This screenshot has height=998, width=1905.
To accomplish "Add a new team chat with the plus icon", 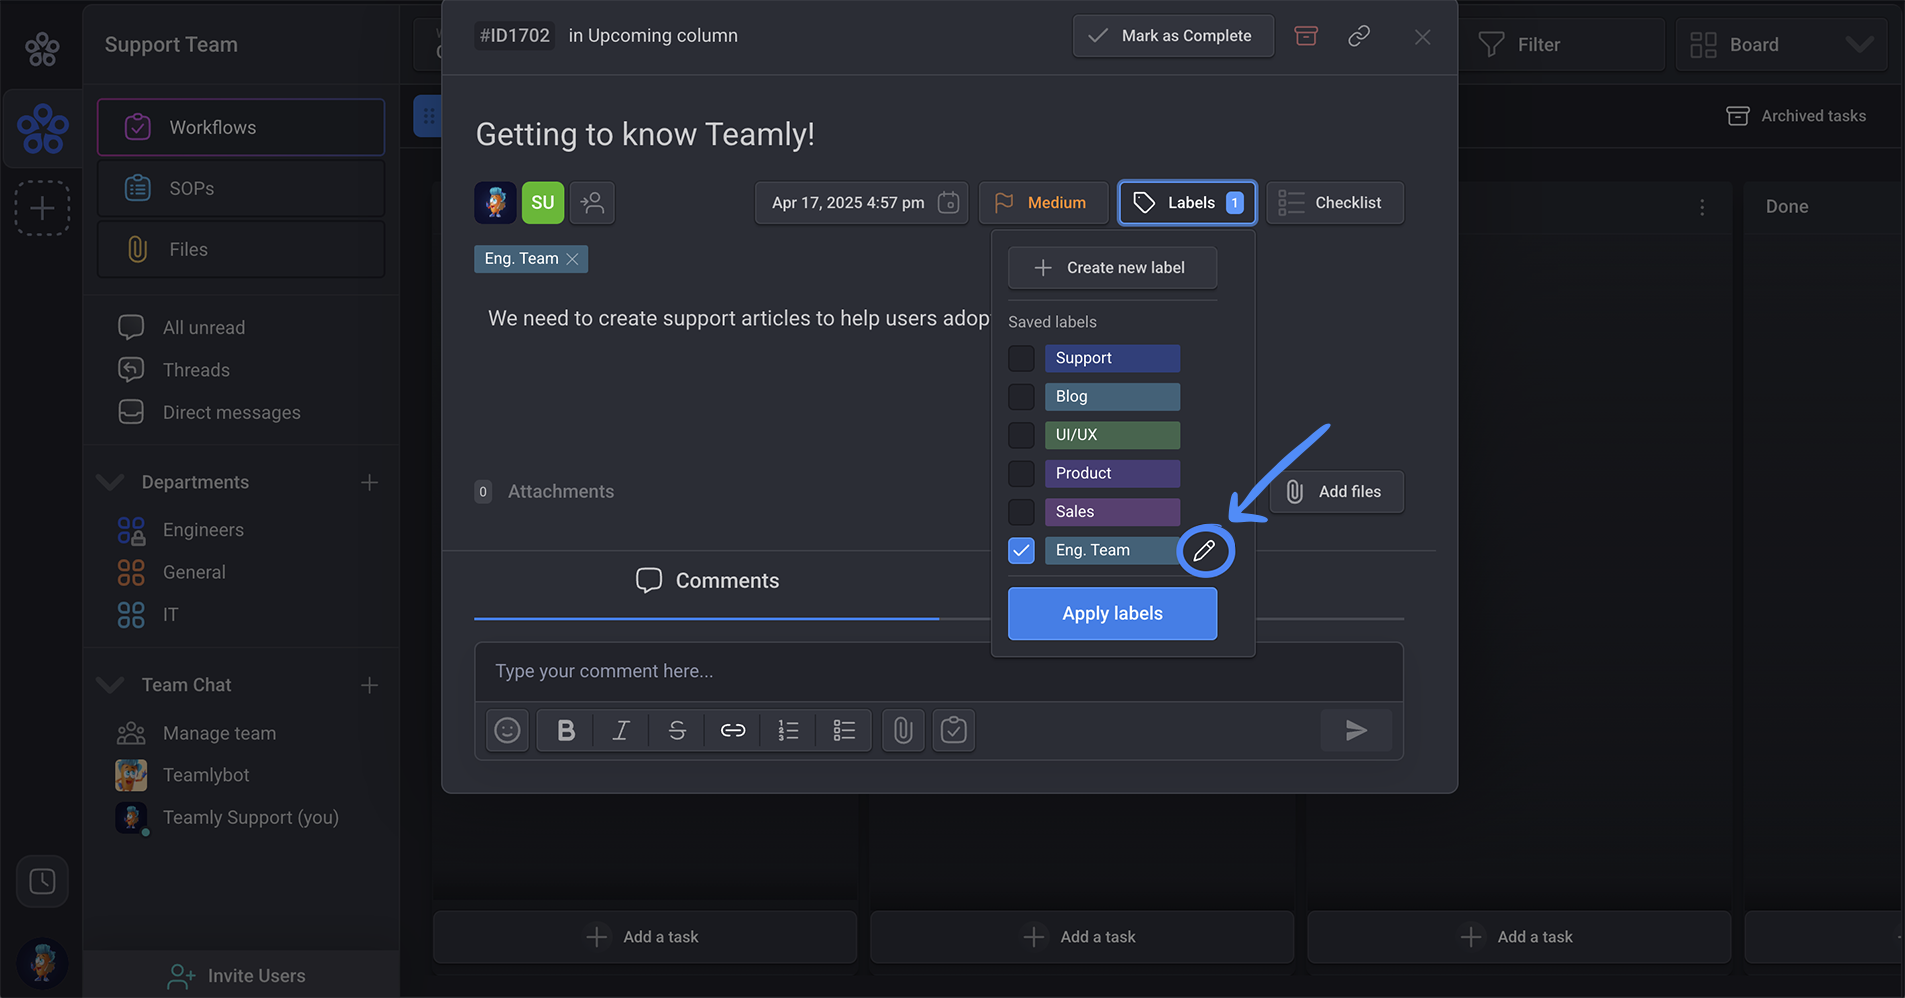I will click(x=369, y=685).
